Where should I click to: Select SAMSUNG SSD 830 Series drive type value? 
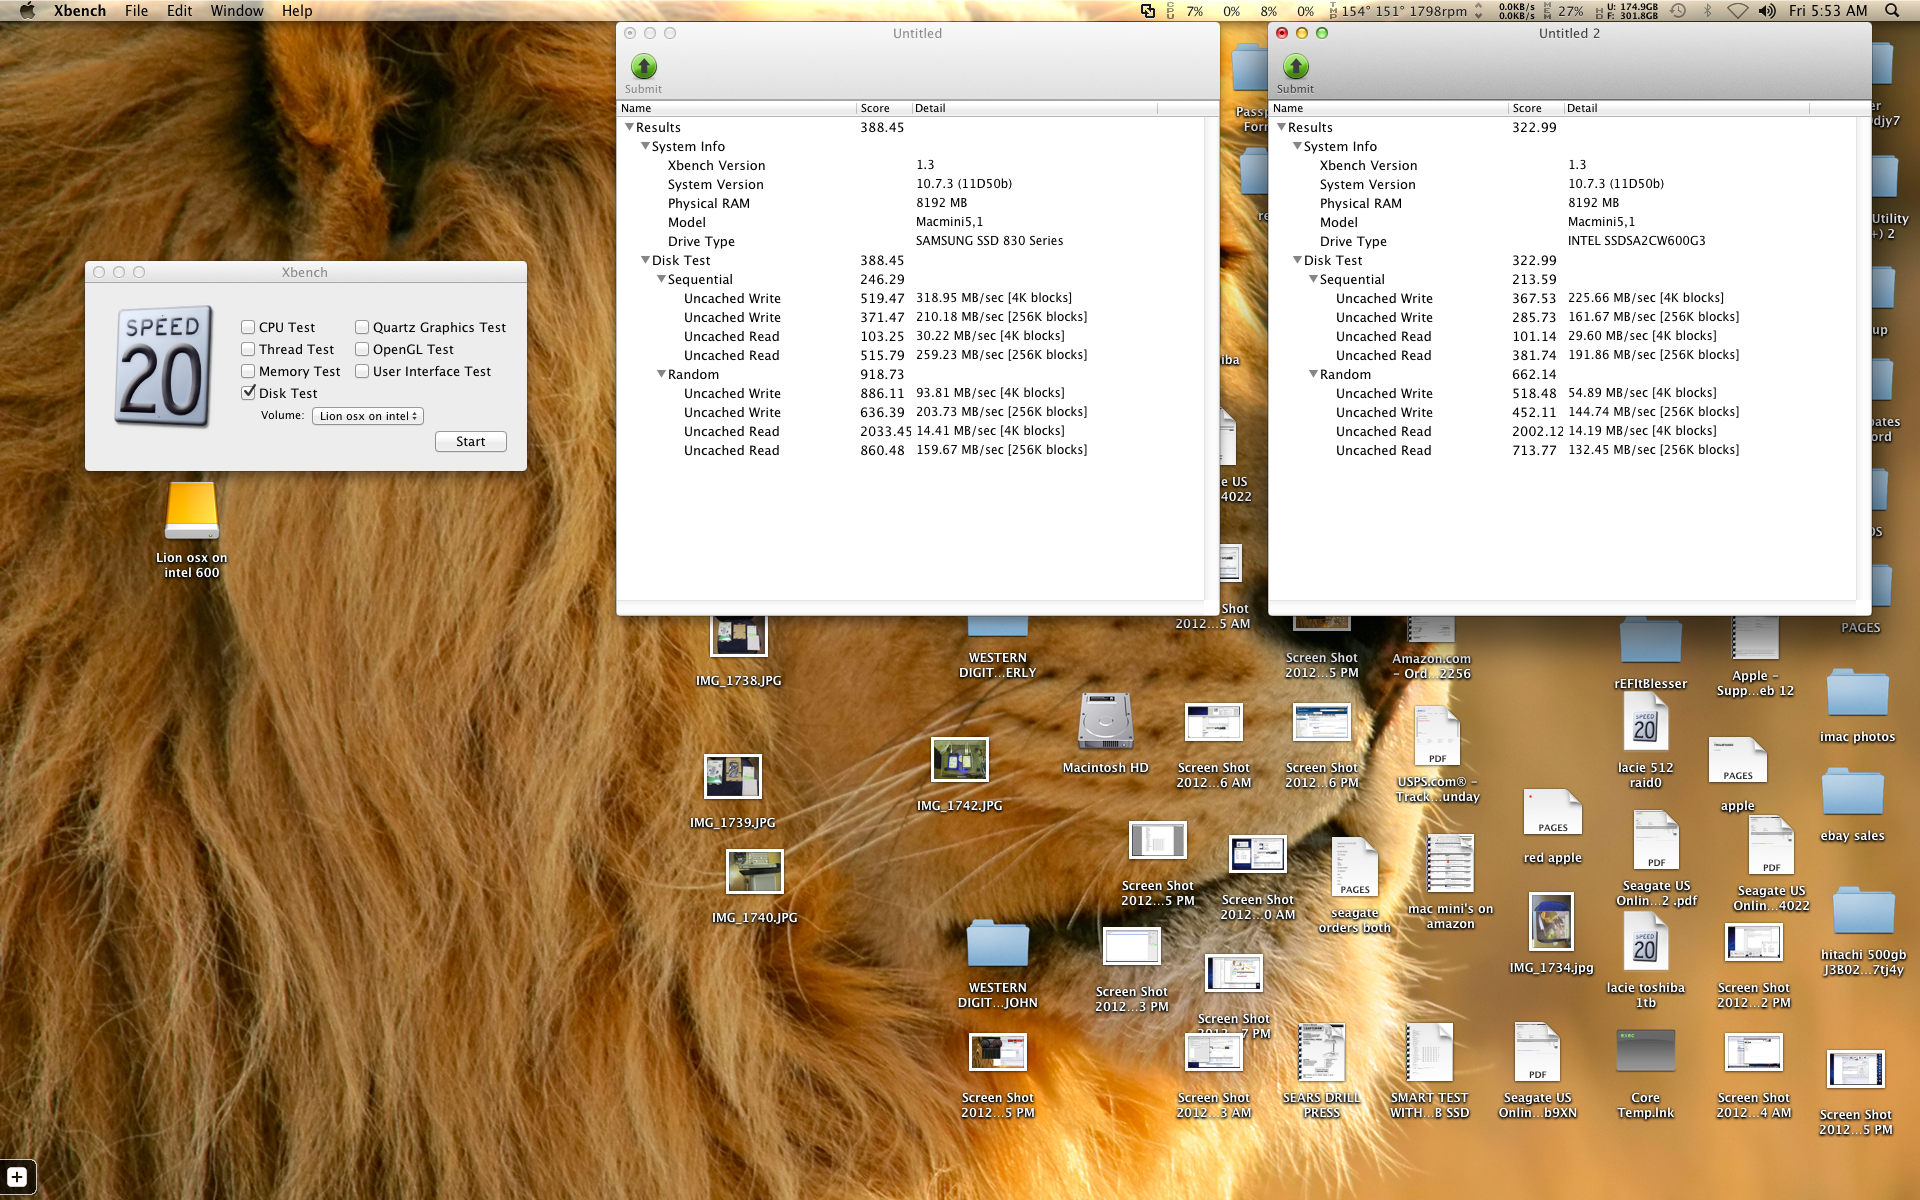(x=989, y=241)
